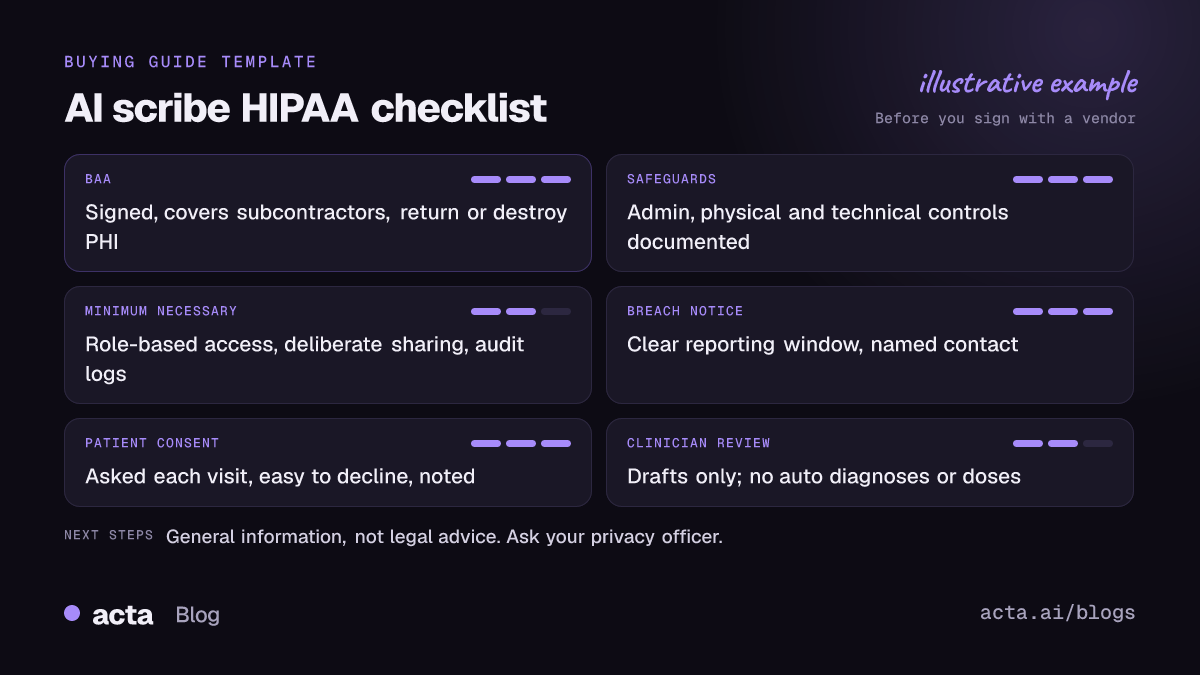Screen dimensions: 1200x675
Task: Click 'Clear reporting window, named contact'
Action: [x=822, y=345]
